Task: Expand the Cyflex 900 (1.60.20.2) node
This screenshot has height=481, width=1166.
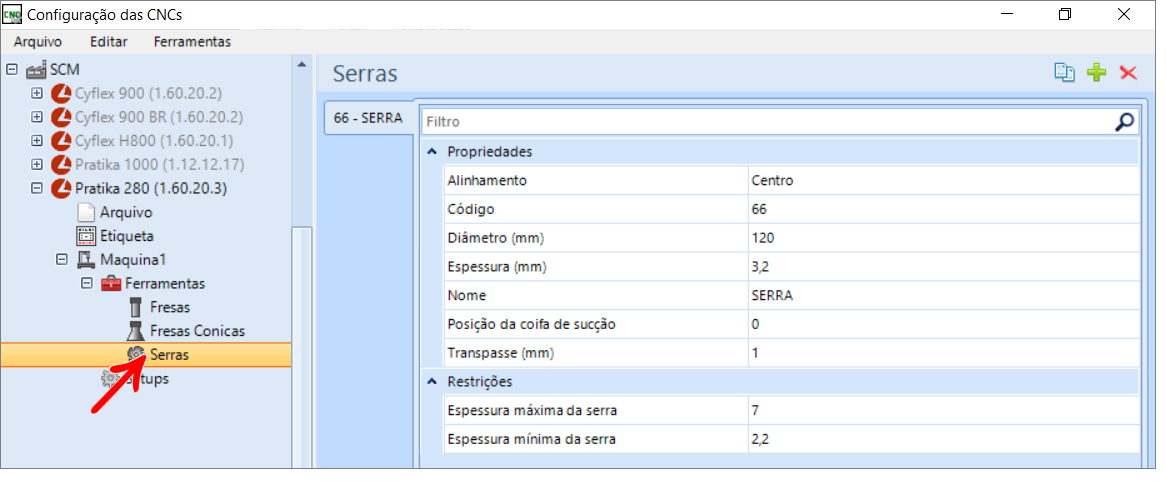Action: 37,93
